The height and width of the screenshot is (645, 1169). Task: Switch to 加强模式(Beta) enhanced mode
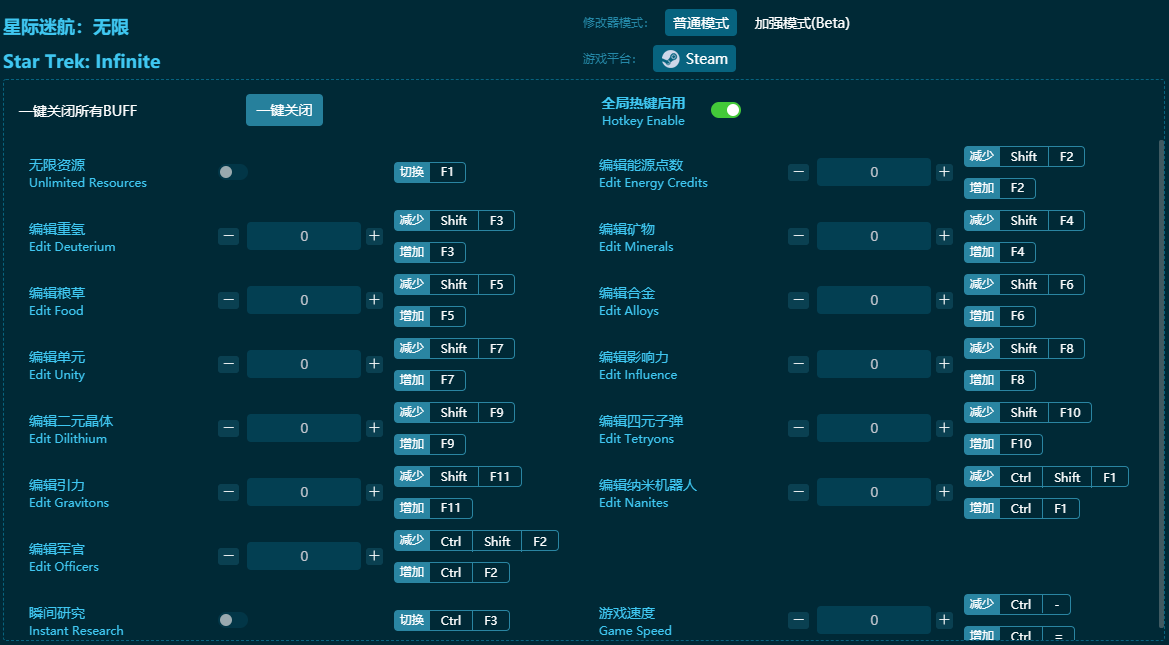click(801, 23)
